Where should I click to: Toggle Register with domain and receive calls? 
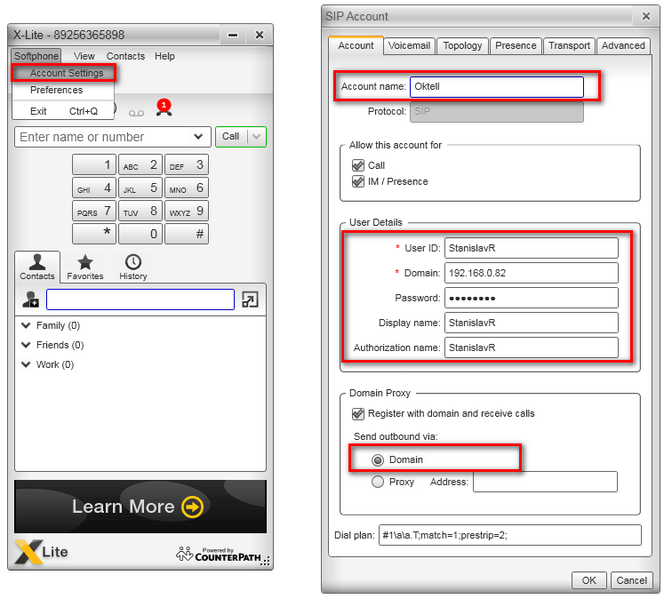point(358,414)
